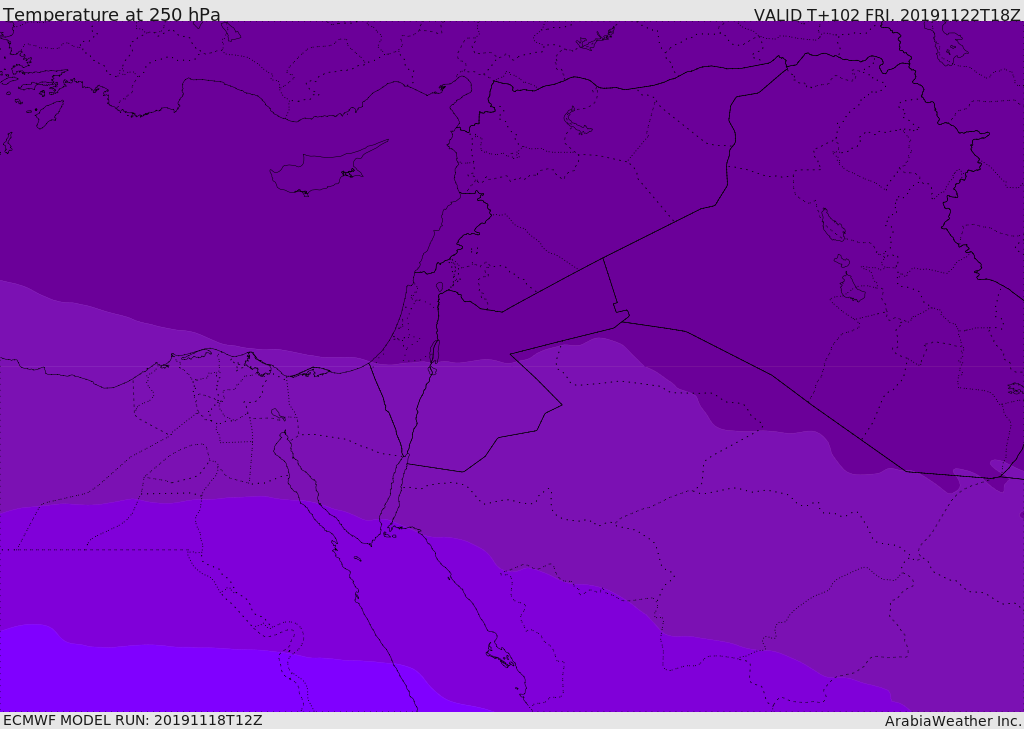Click the 'Temperature at 250 hPa' title text

pyautogui.click(x=112, y=14)
